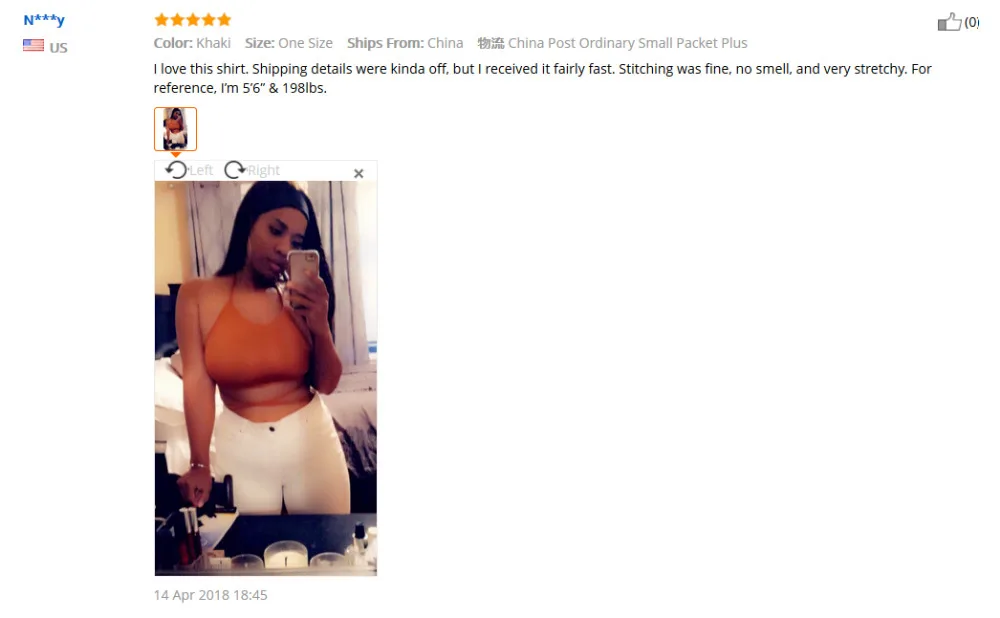
Task: Click the Size: One Size attribute
Action: (289, 43)
